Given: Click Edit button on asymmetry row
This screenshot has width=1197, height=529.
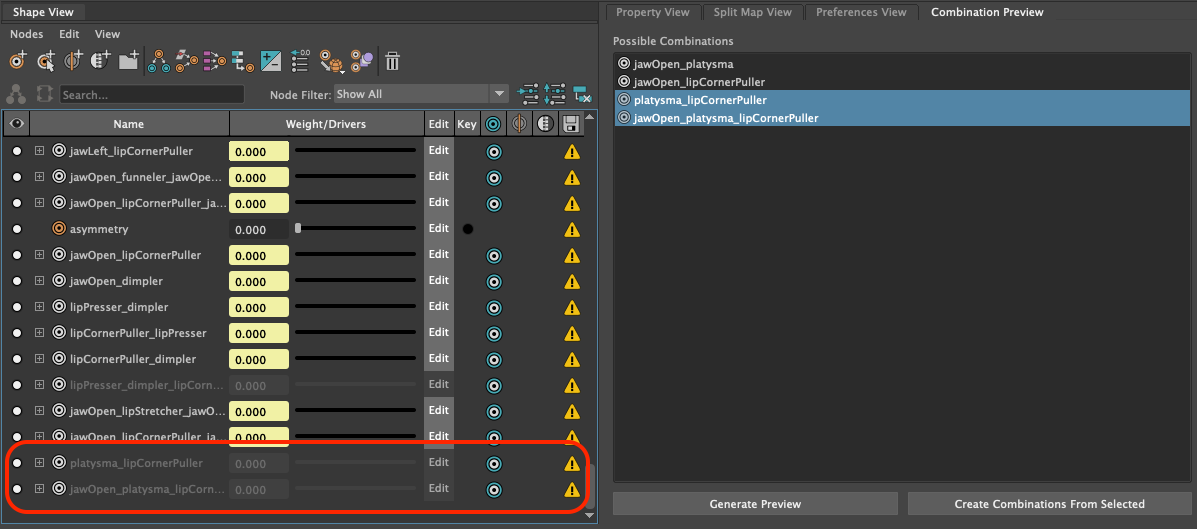Looking at the screenshot, I should click(439, 228).
